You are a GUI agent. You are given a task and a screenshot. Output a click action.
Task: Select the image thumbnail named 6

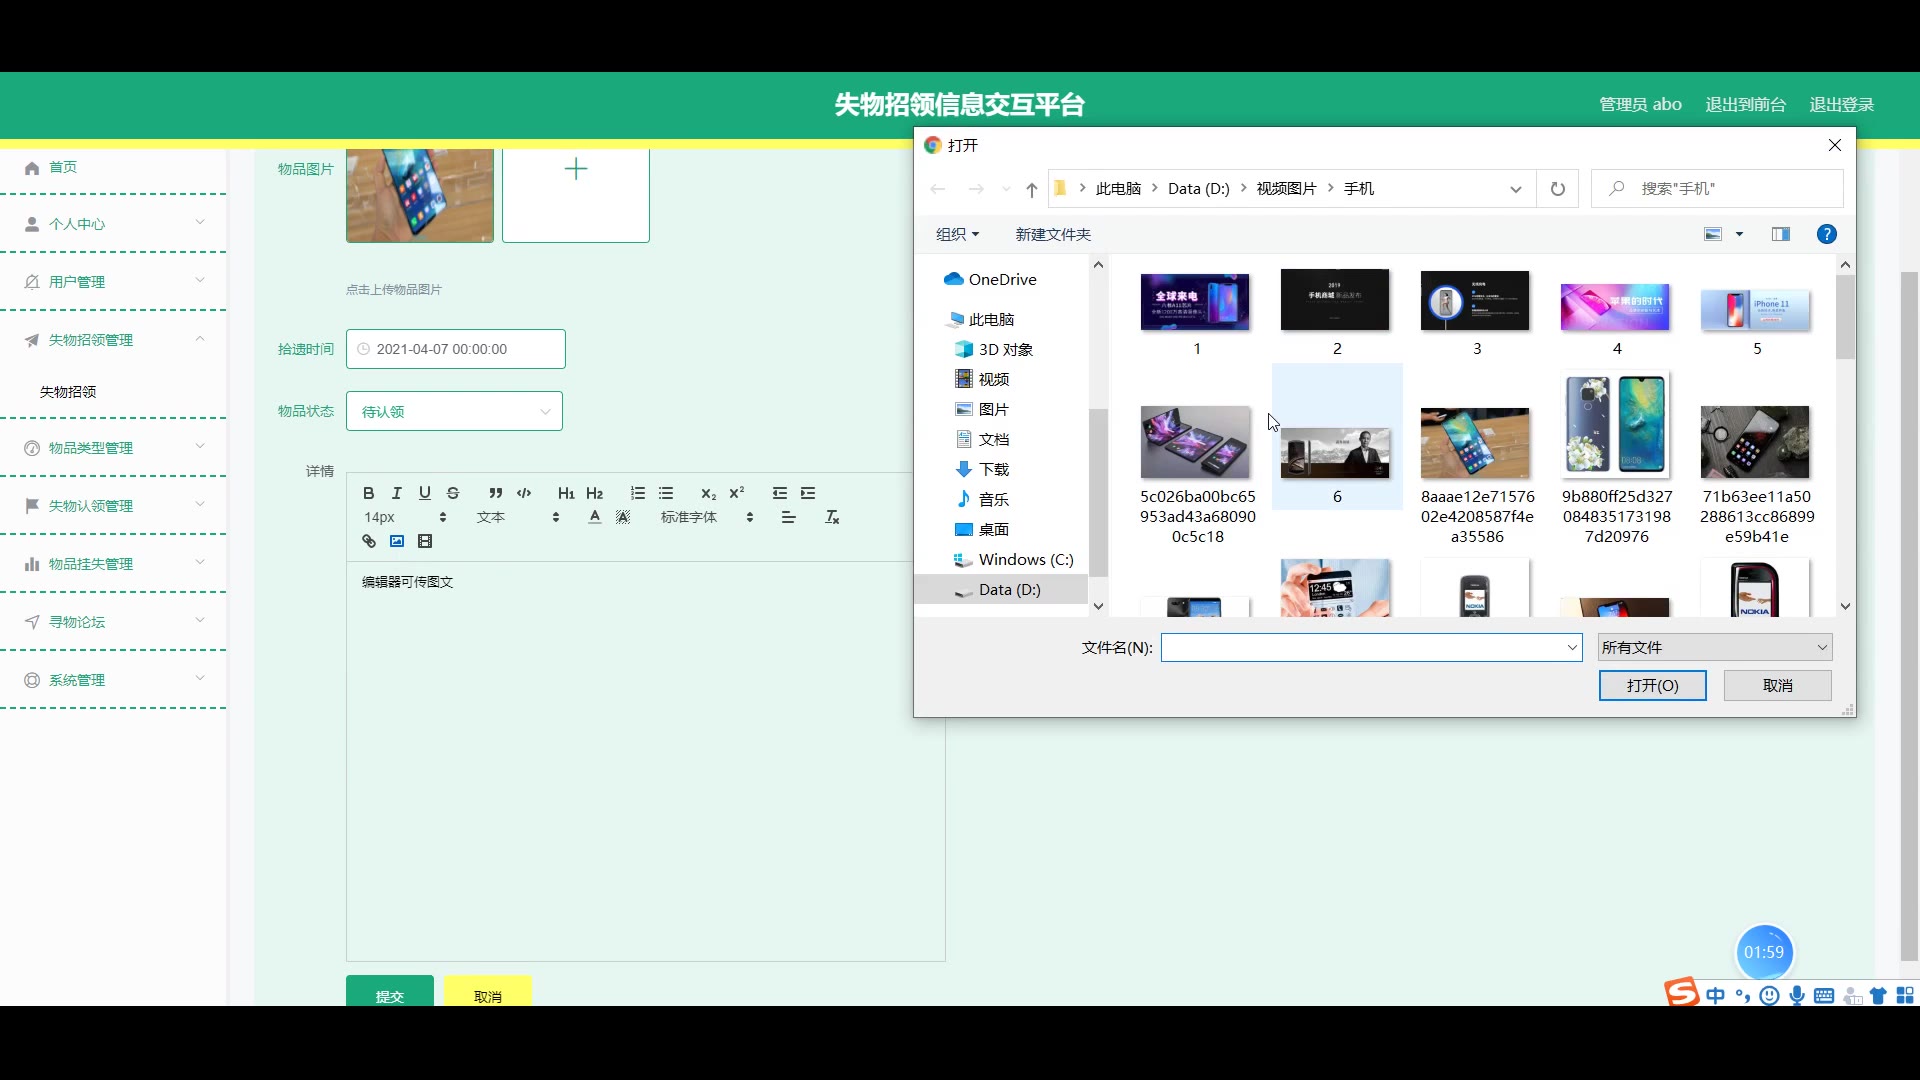pyautogui.click(x=1336, y=453)
